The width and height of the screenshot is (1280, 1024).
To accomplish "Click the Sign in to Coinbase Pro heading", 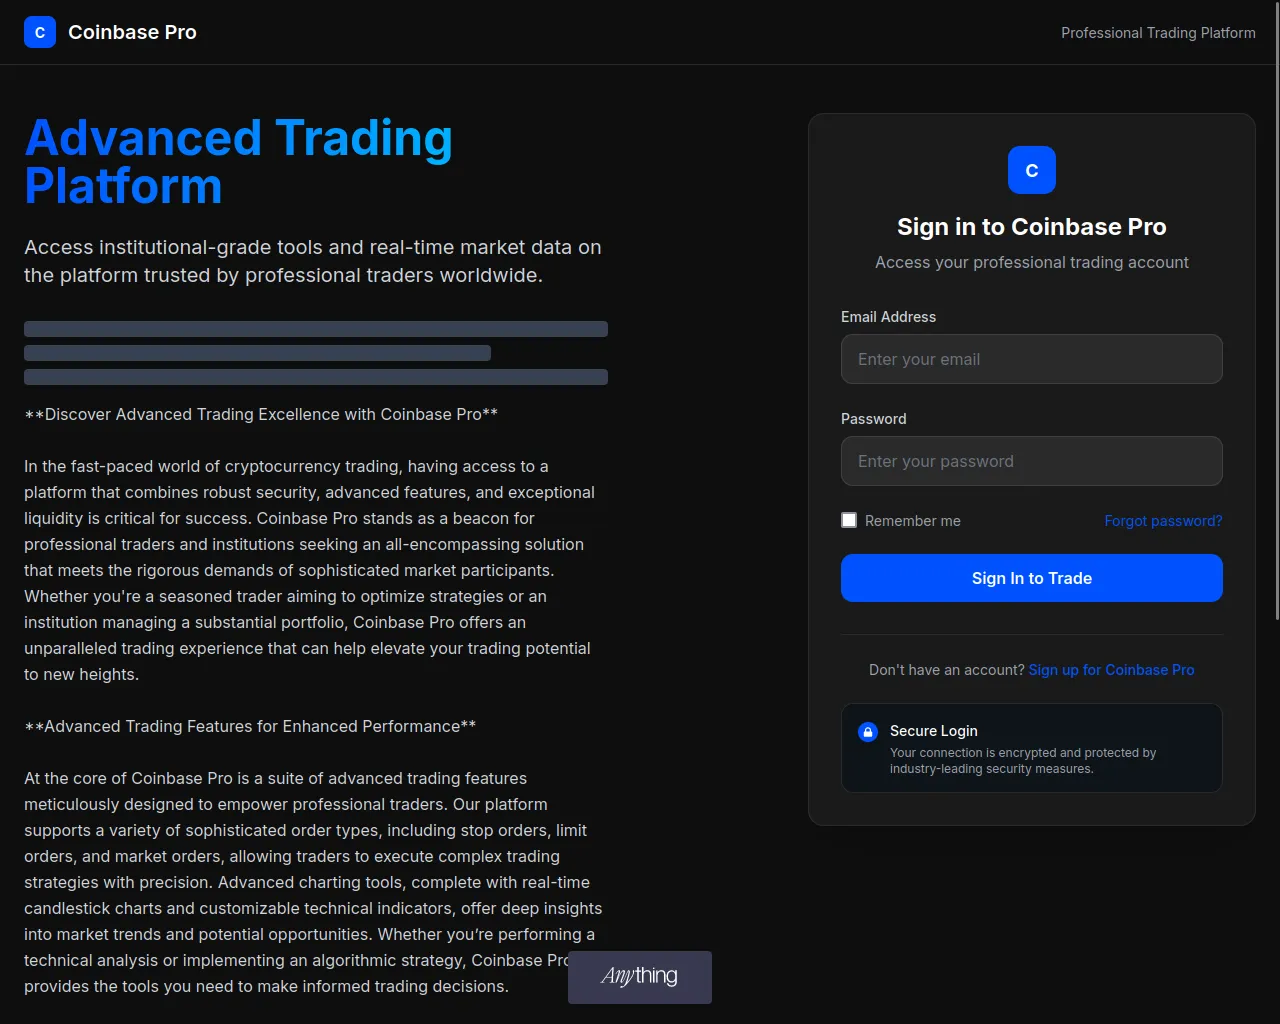I will click(1032, 227).
